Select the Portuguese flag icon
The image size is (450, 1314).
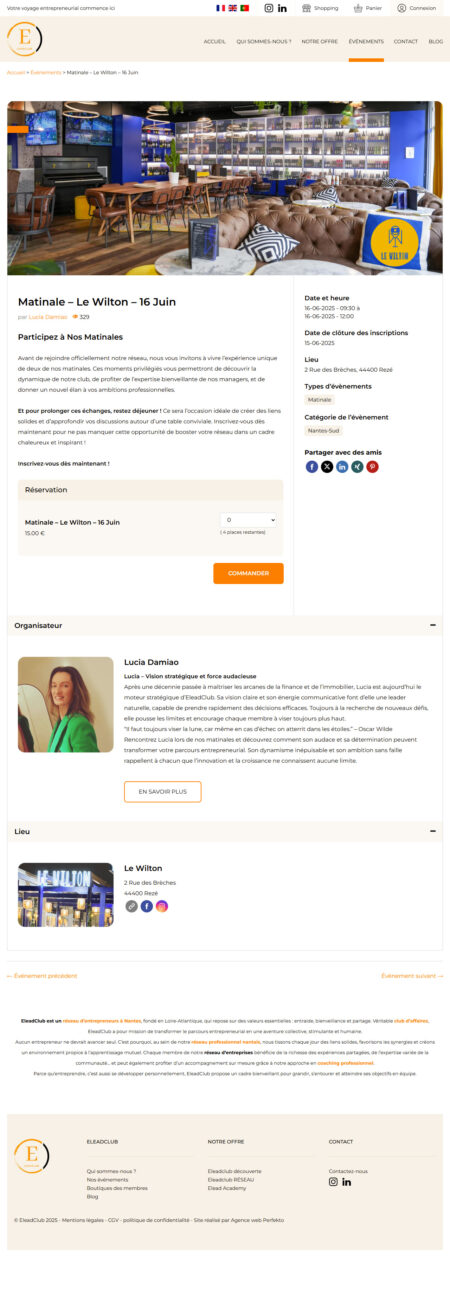click(x=244, y=7)
